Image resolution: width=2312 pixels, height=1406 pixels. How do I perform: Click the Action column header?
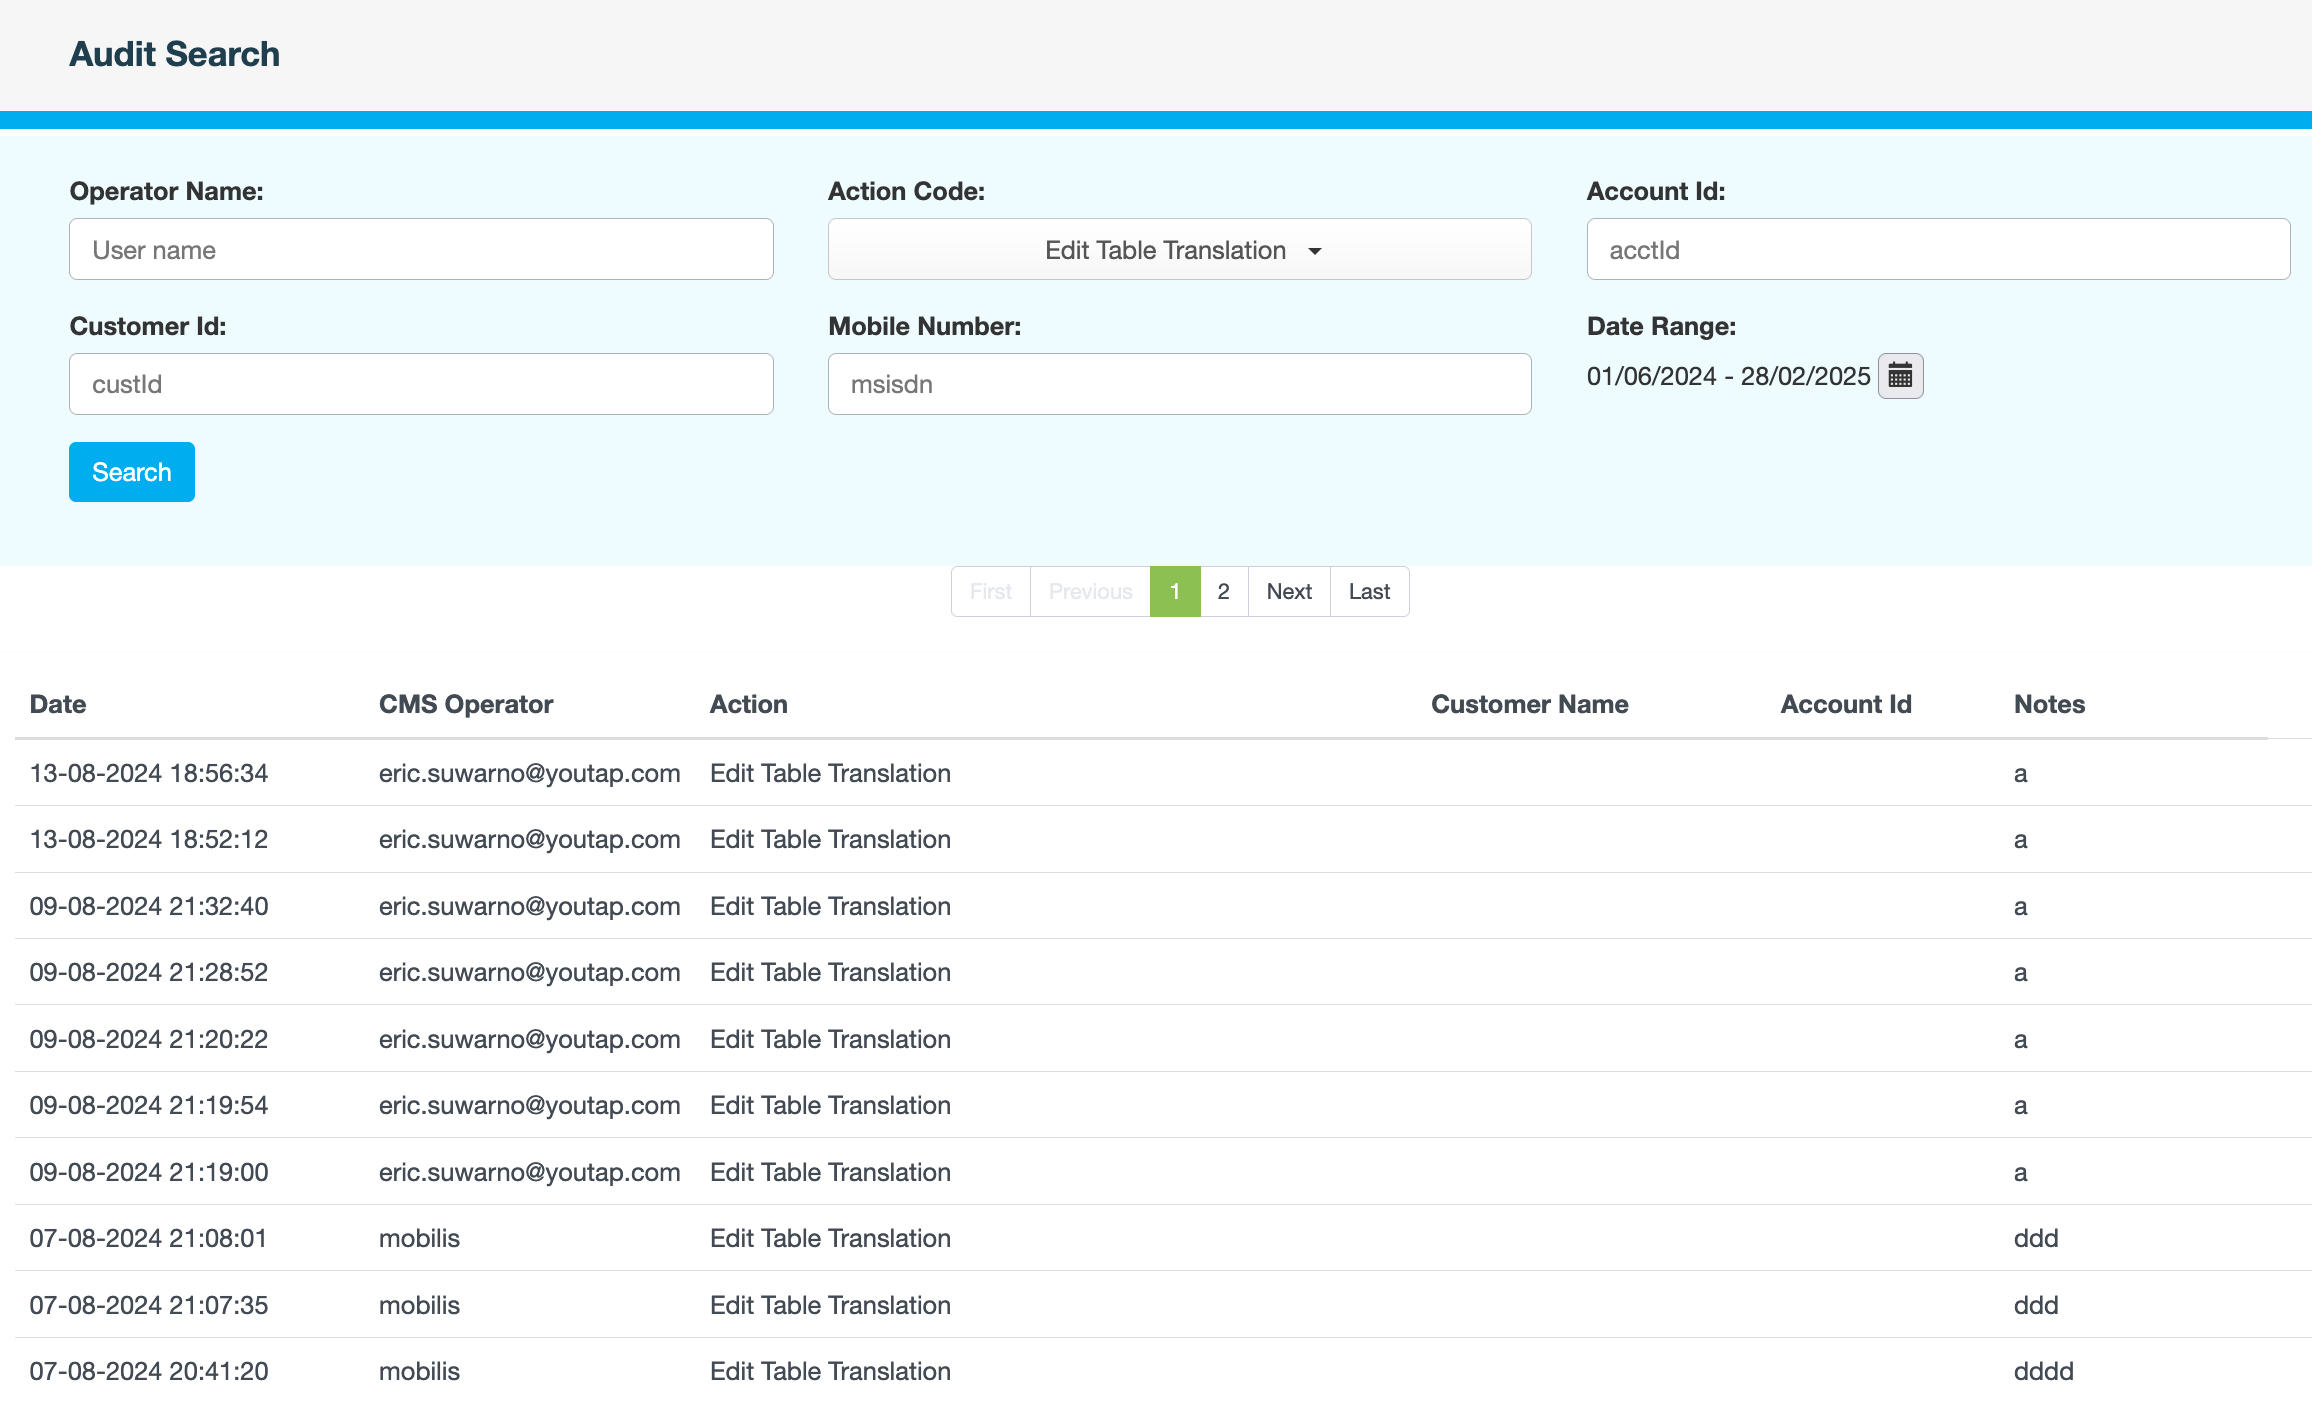748,704
